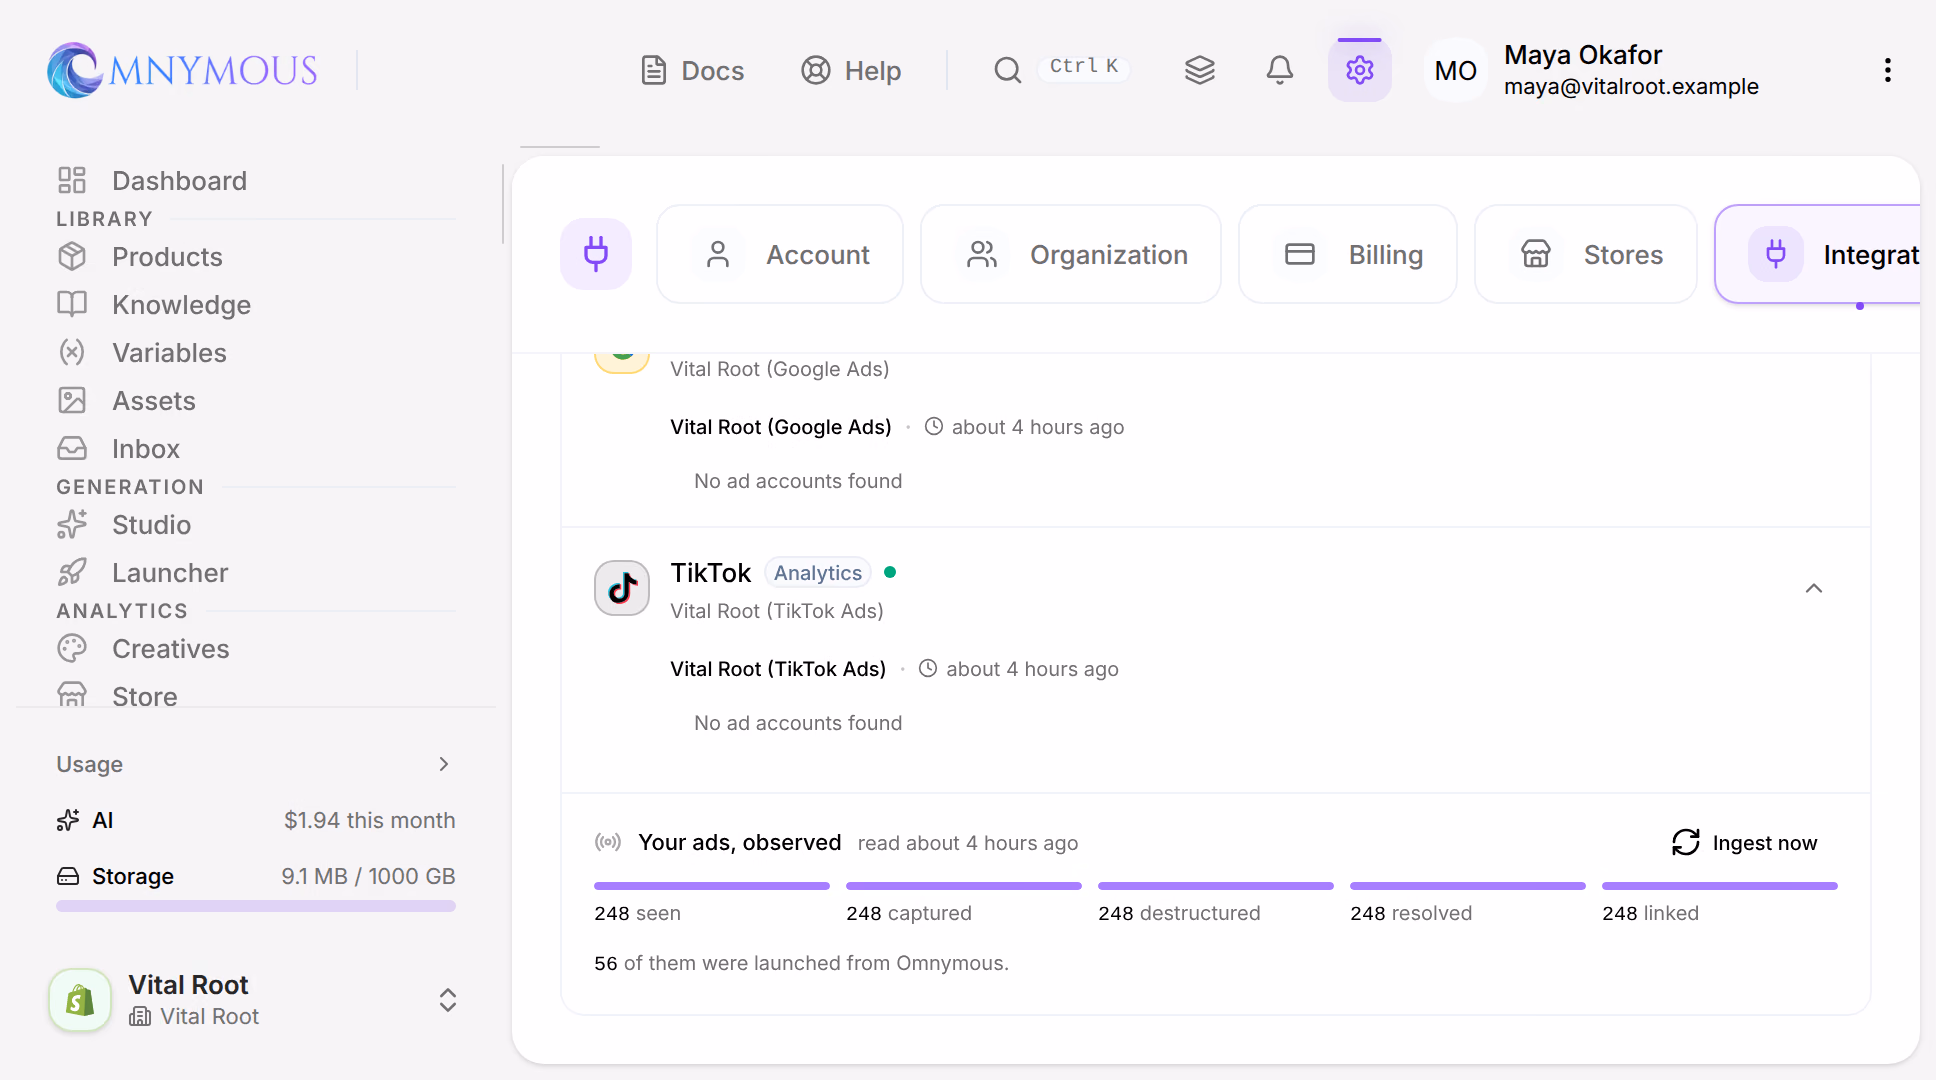This screenshot has height=1080, width=1936.
Task: Go to Dashboard in the sidebar
Action: 256,180
